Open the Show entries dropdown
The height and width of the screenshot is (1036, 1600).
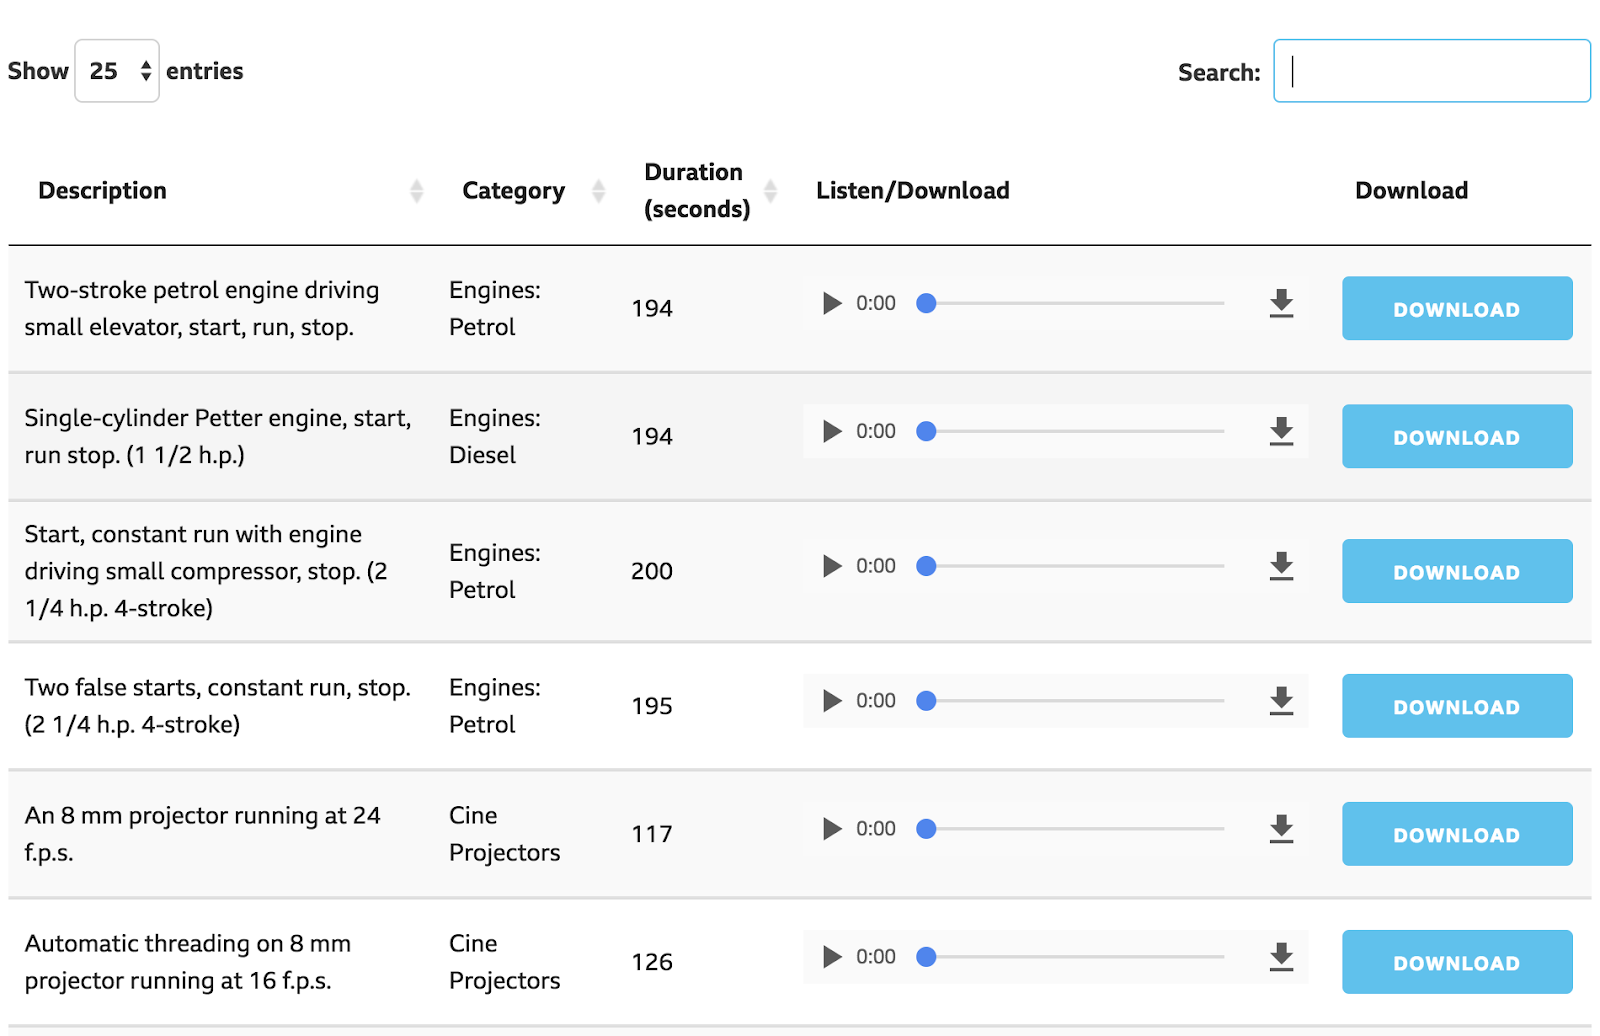116,70
